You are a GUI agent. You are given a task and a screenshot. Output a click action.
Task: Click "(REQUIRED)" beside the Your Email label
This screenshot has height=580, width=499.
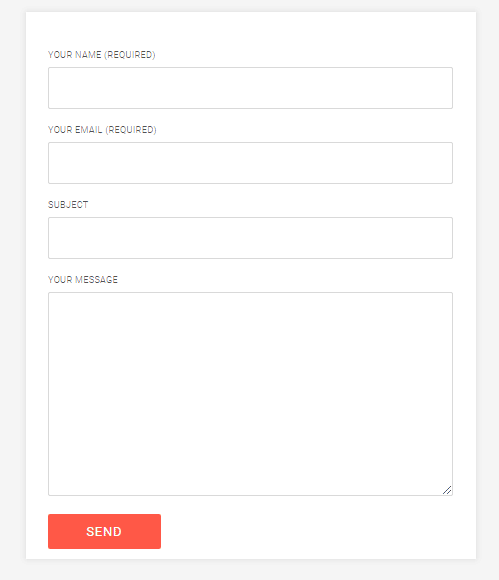[131, 130]
